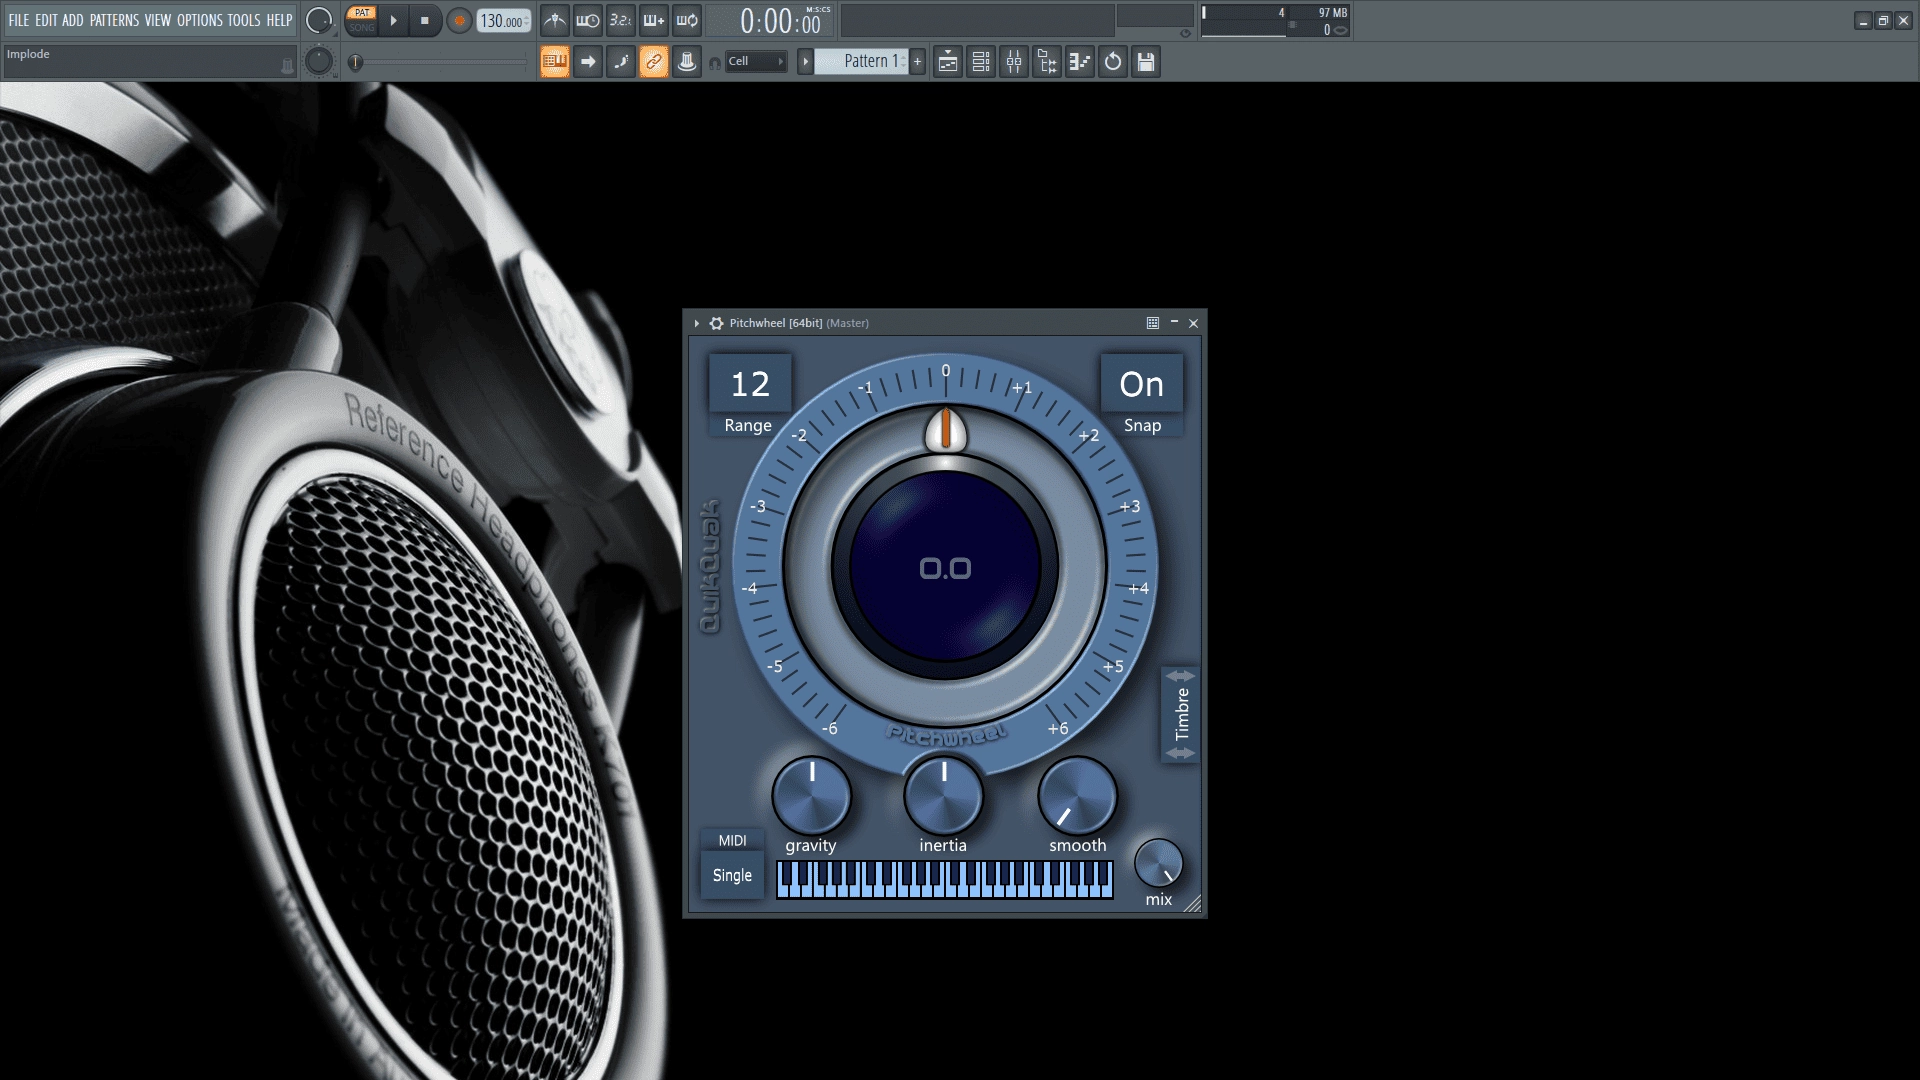
Task: Click the smooth knob
Action: [x=1077, y=796]
